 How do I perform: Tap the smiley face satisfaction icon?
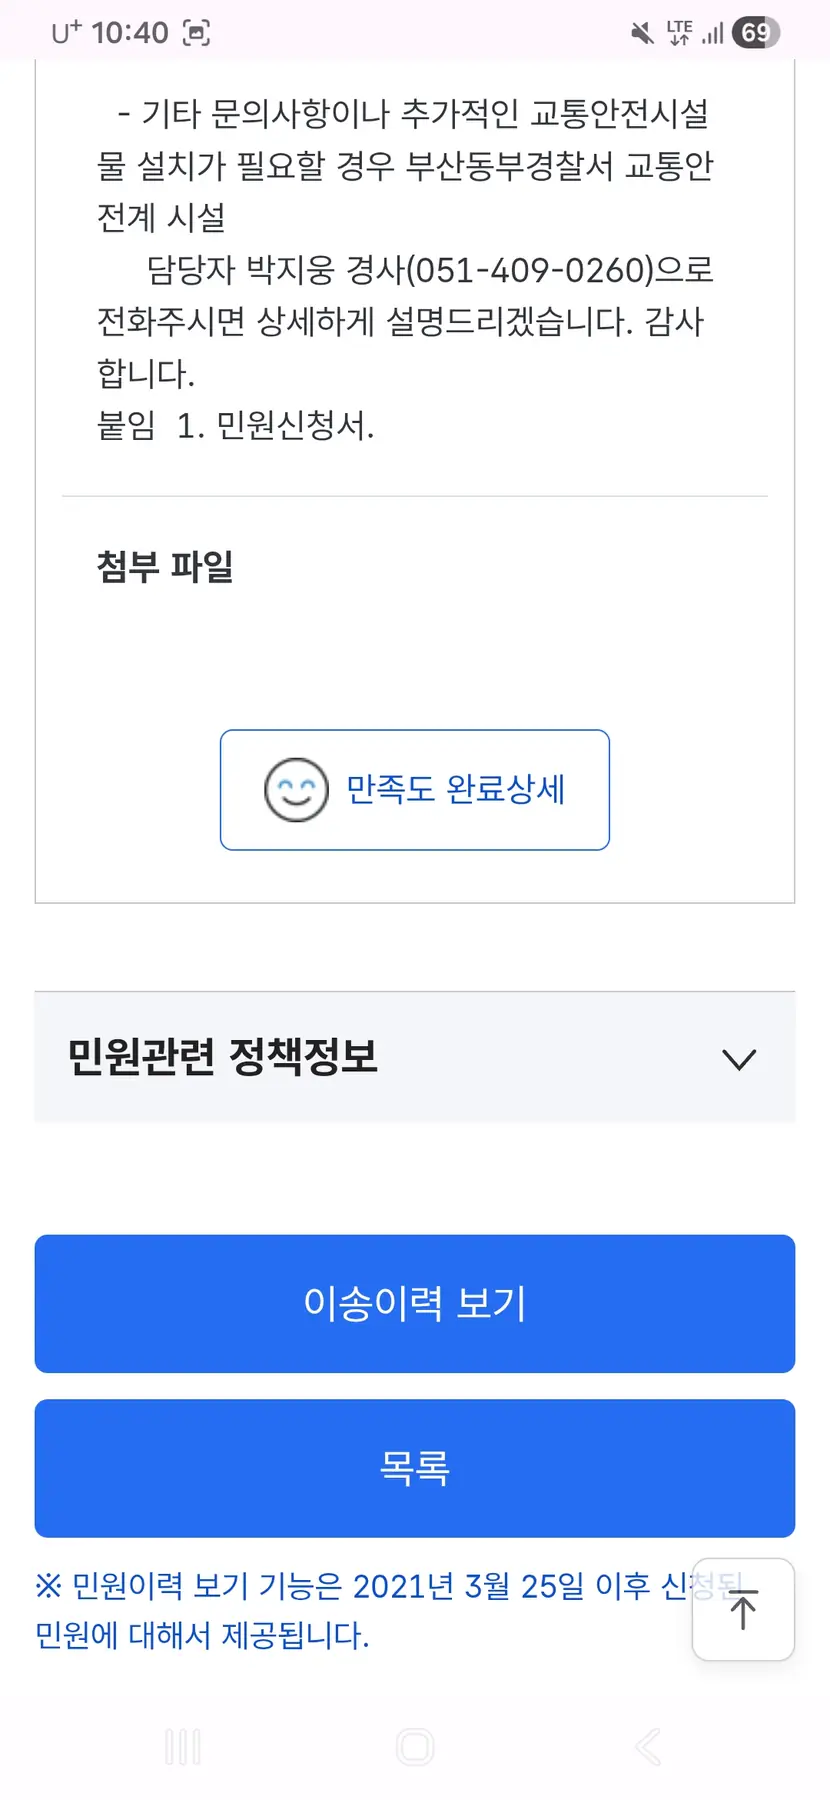(x=296, y=790)
